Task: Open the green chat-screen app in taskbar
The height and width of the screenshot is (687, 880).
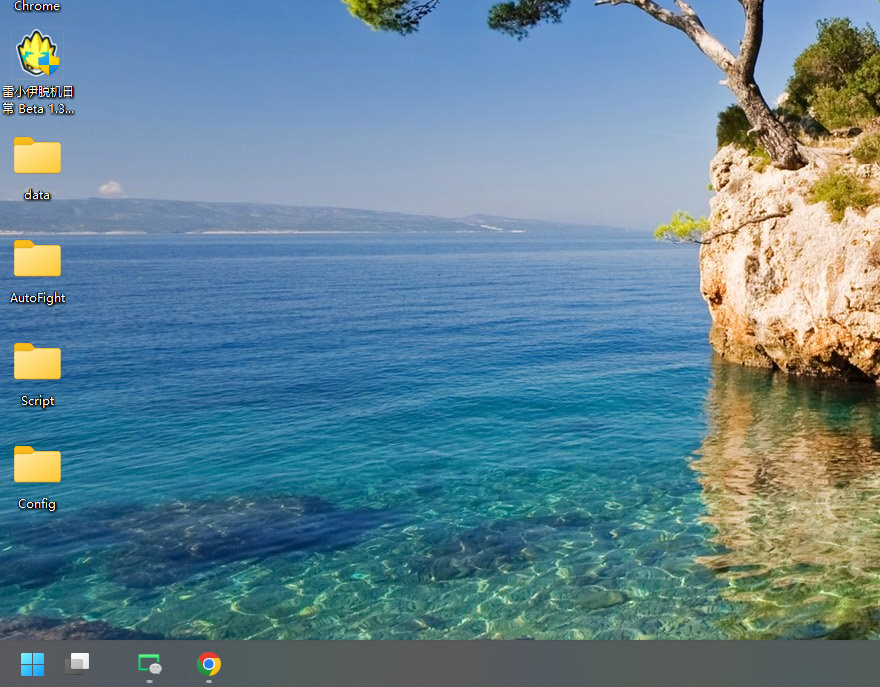Action: (x=149, y=664)
